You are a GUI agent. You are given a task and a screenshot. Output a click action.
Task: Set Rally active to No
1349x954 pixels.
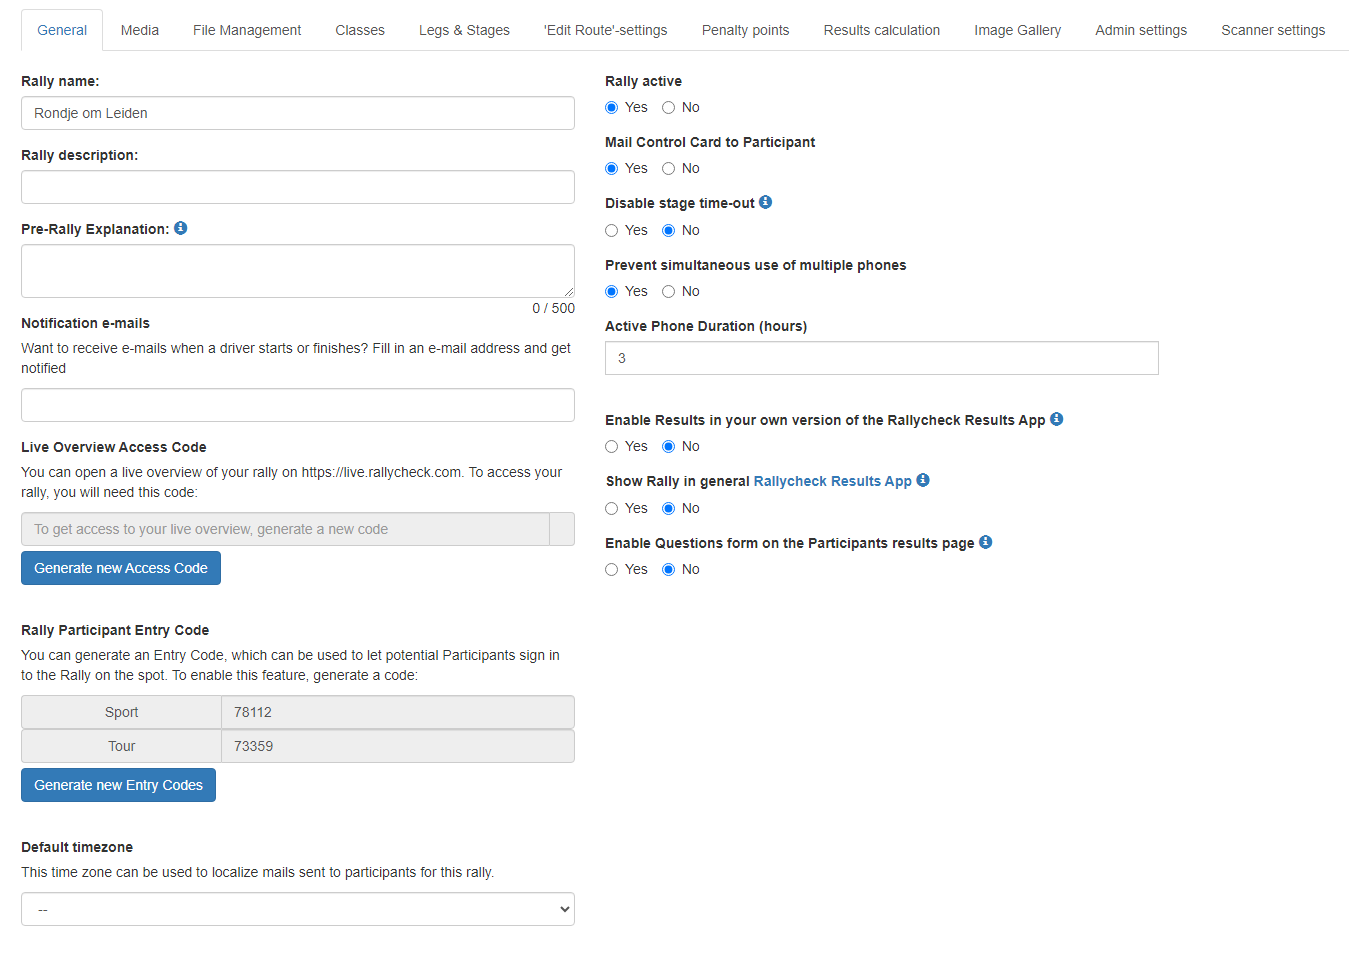(x=669, y=108)
